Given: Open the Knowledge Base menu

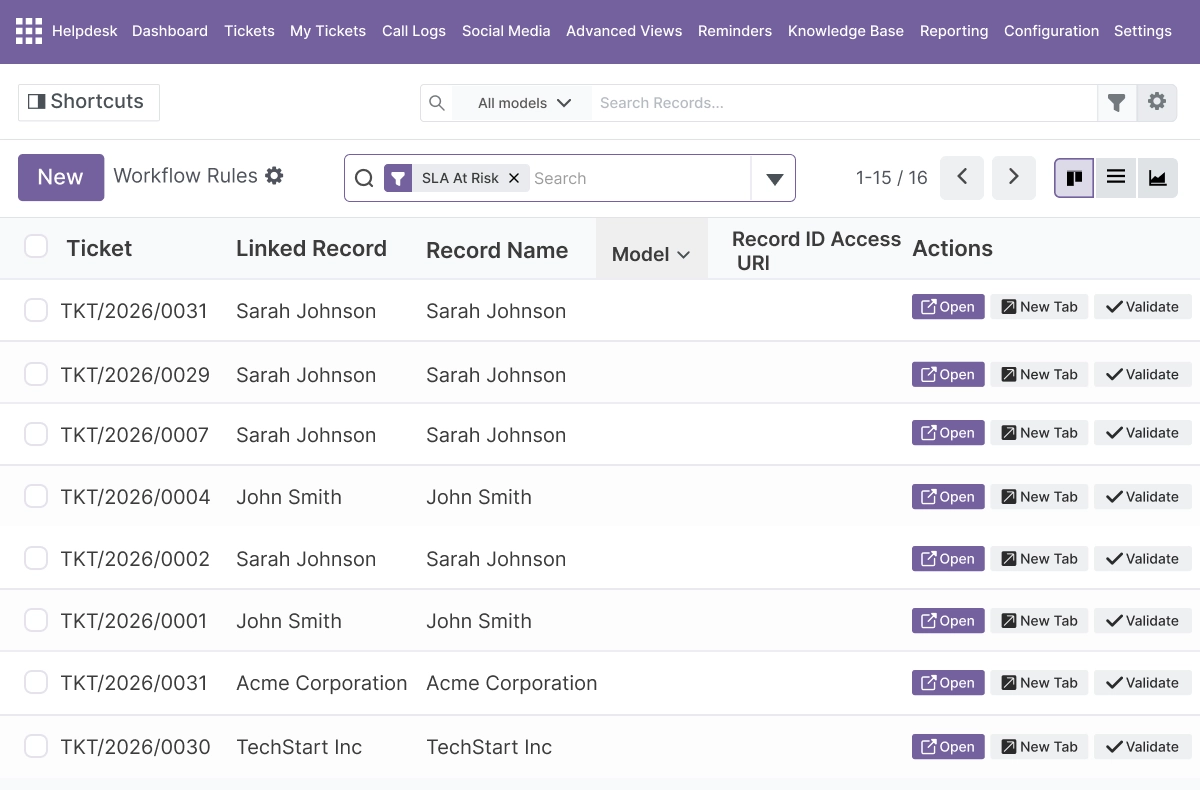Looking at the screenshot, I should coord(846,31).
